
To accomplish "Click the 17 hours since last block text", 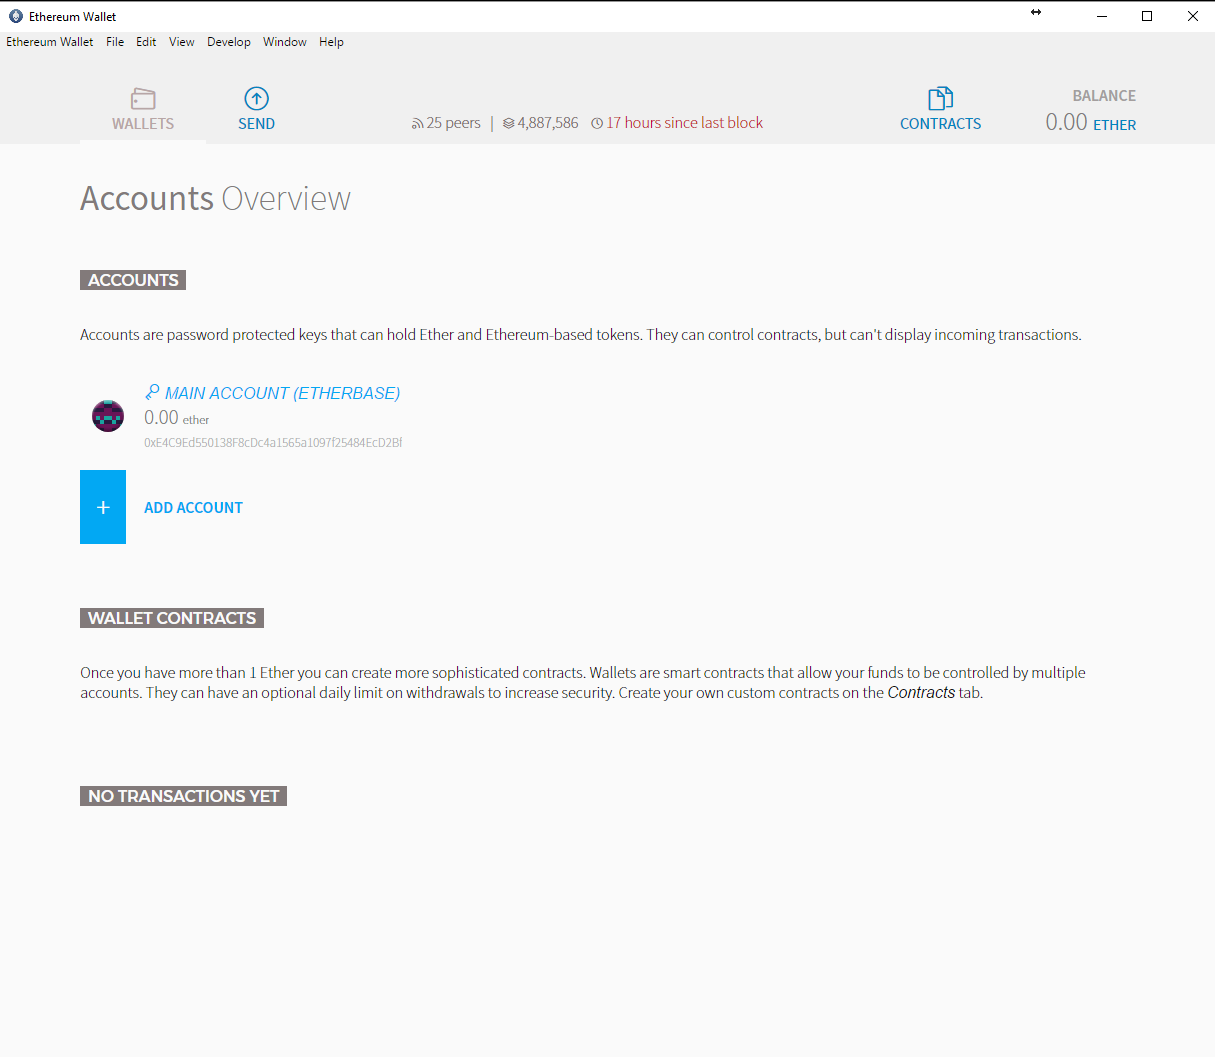I will (x=685, y=123).
